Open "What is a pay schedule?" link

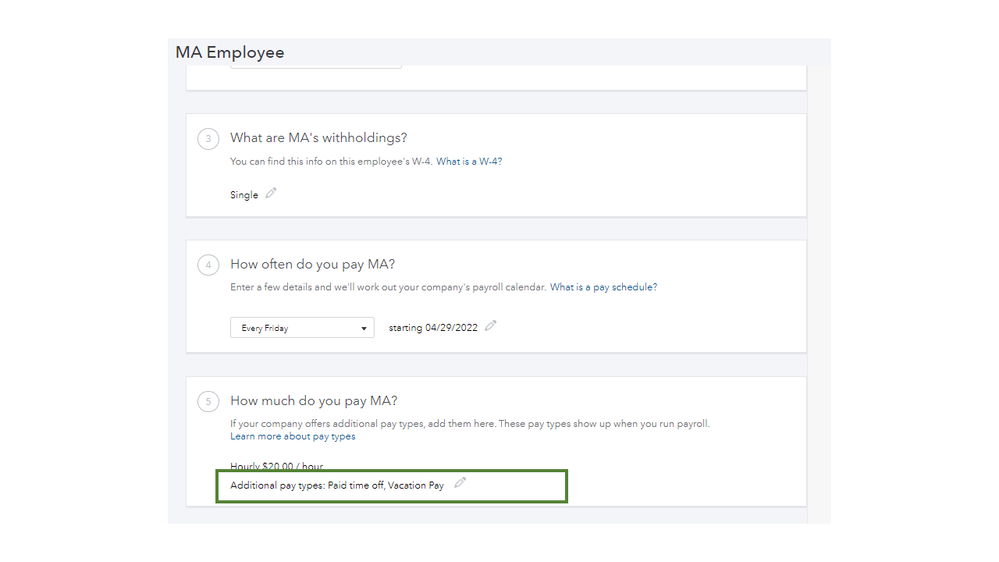[603, 287]
